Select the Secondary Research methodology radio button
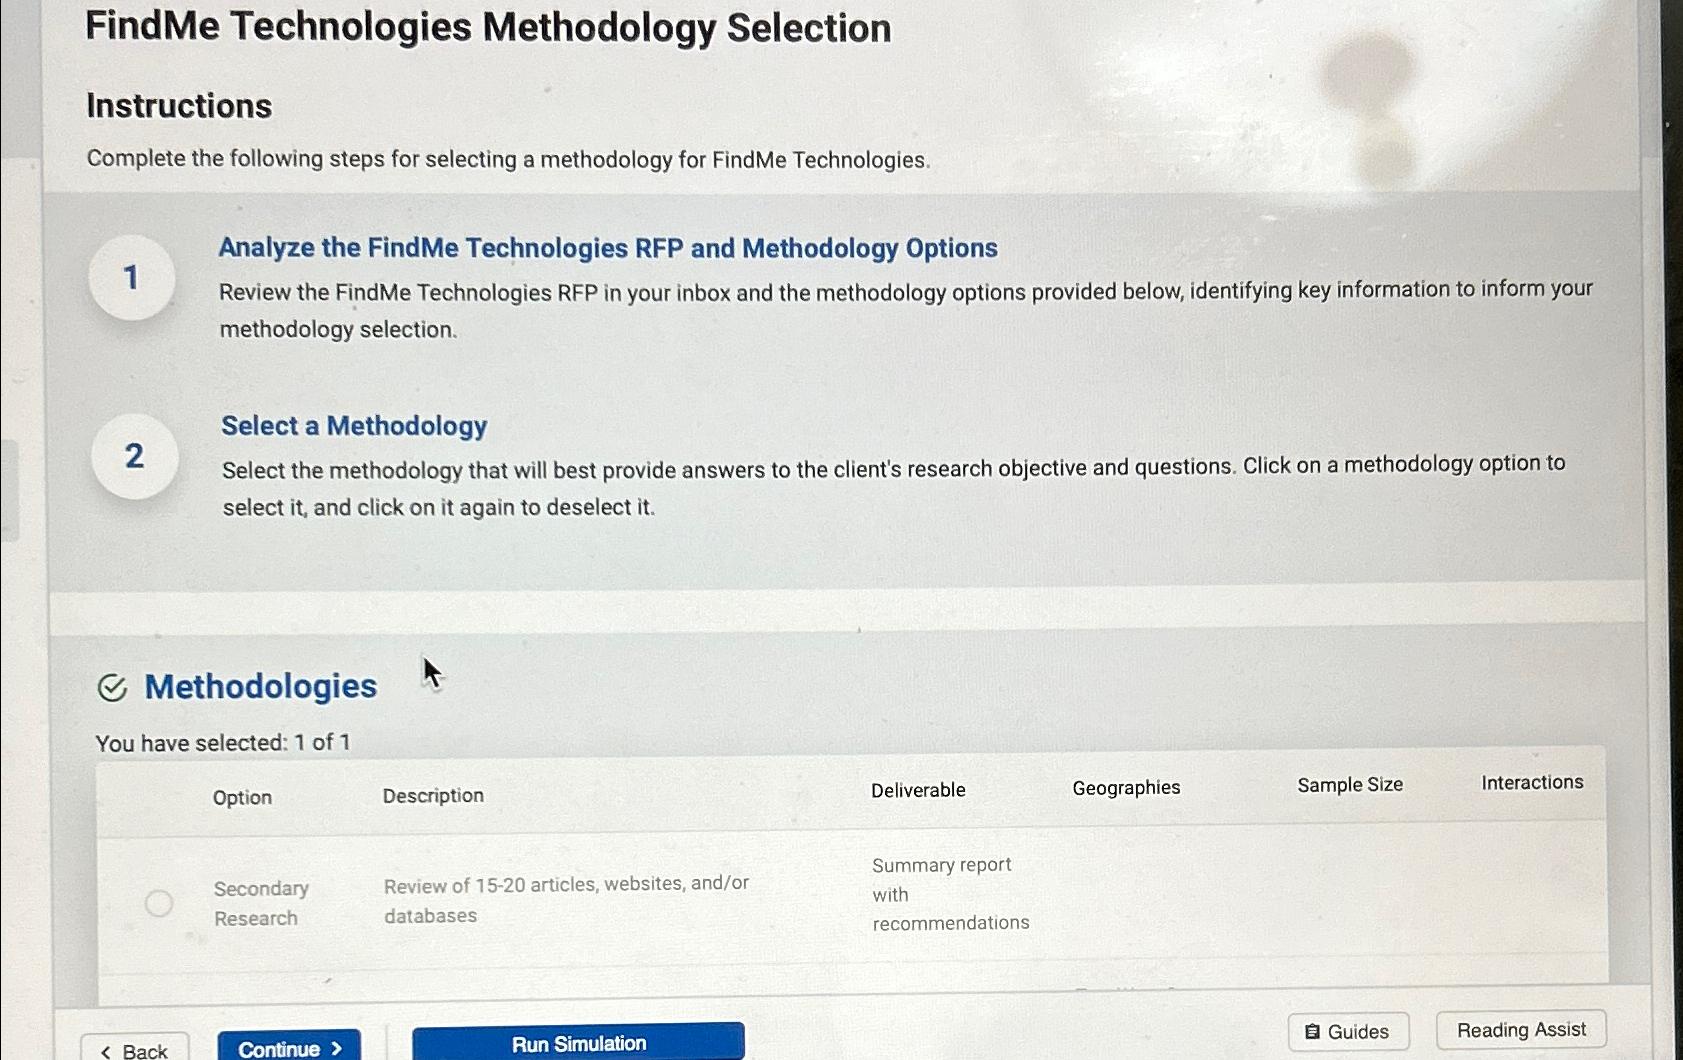 (x=158, y=903)
